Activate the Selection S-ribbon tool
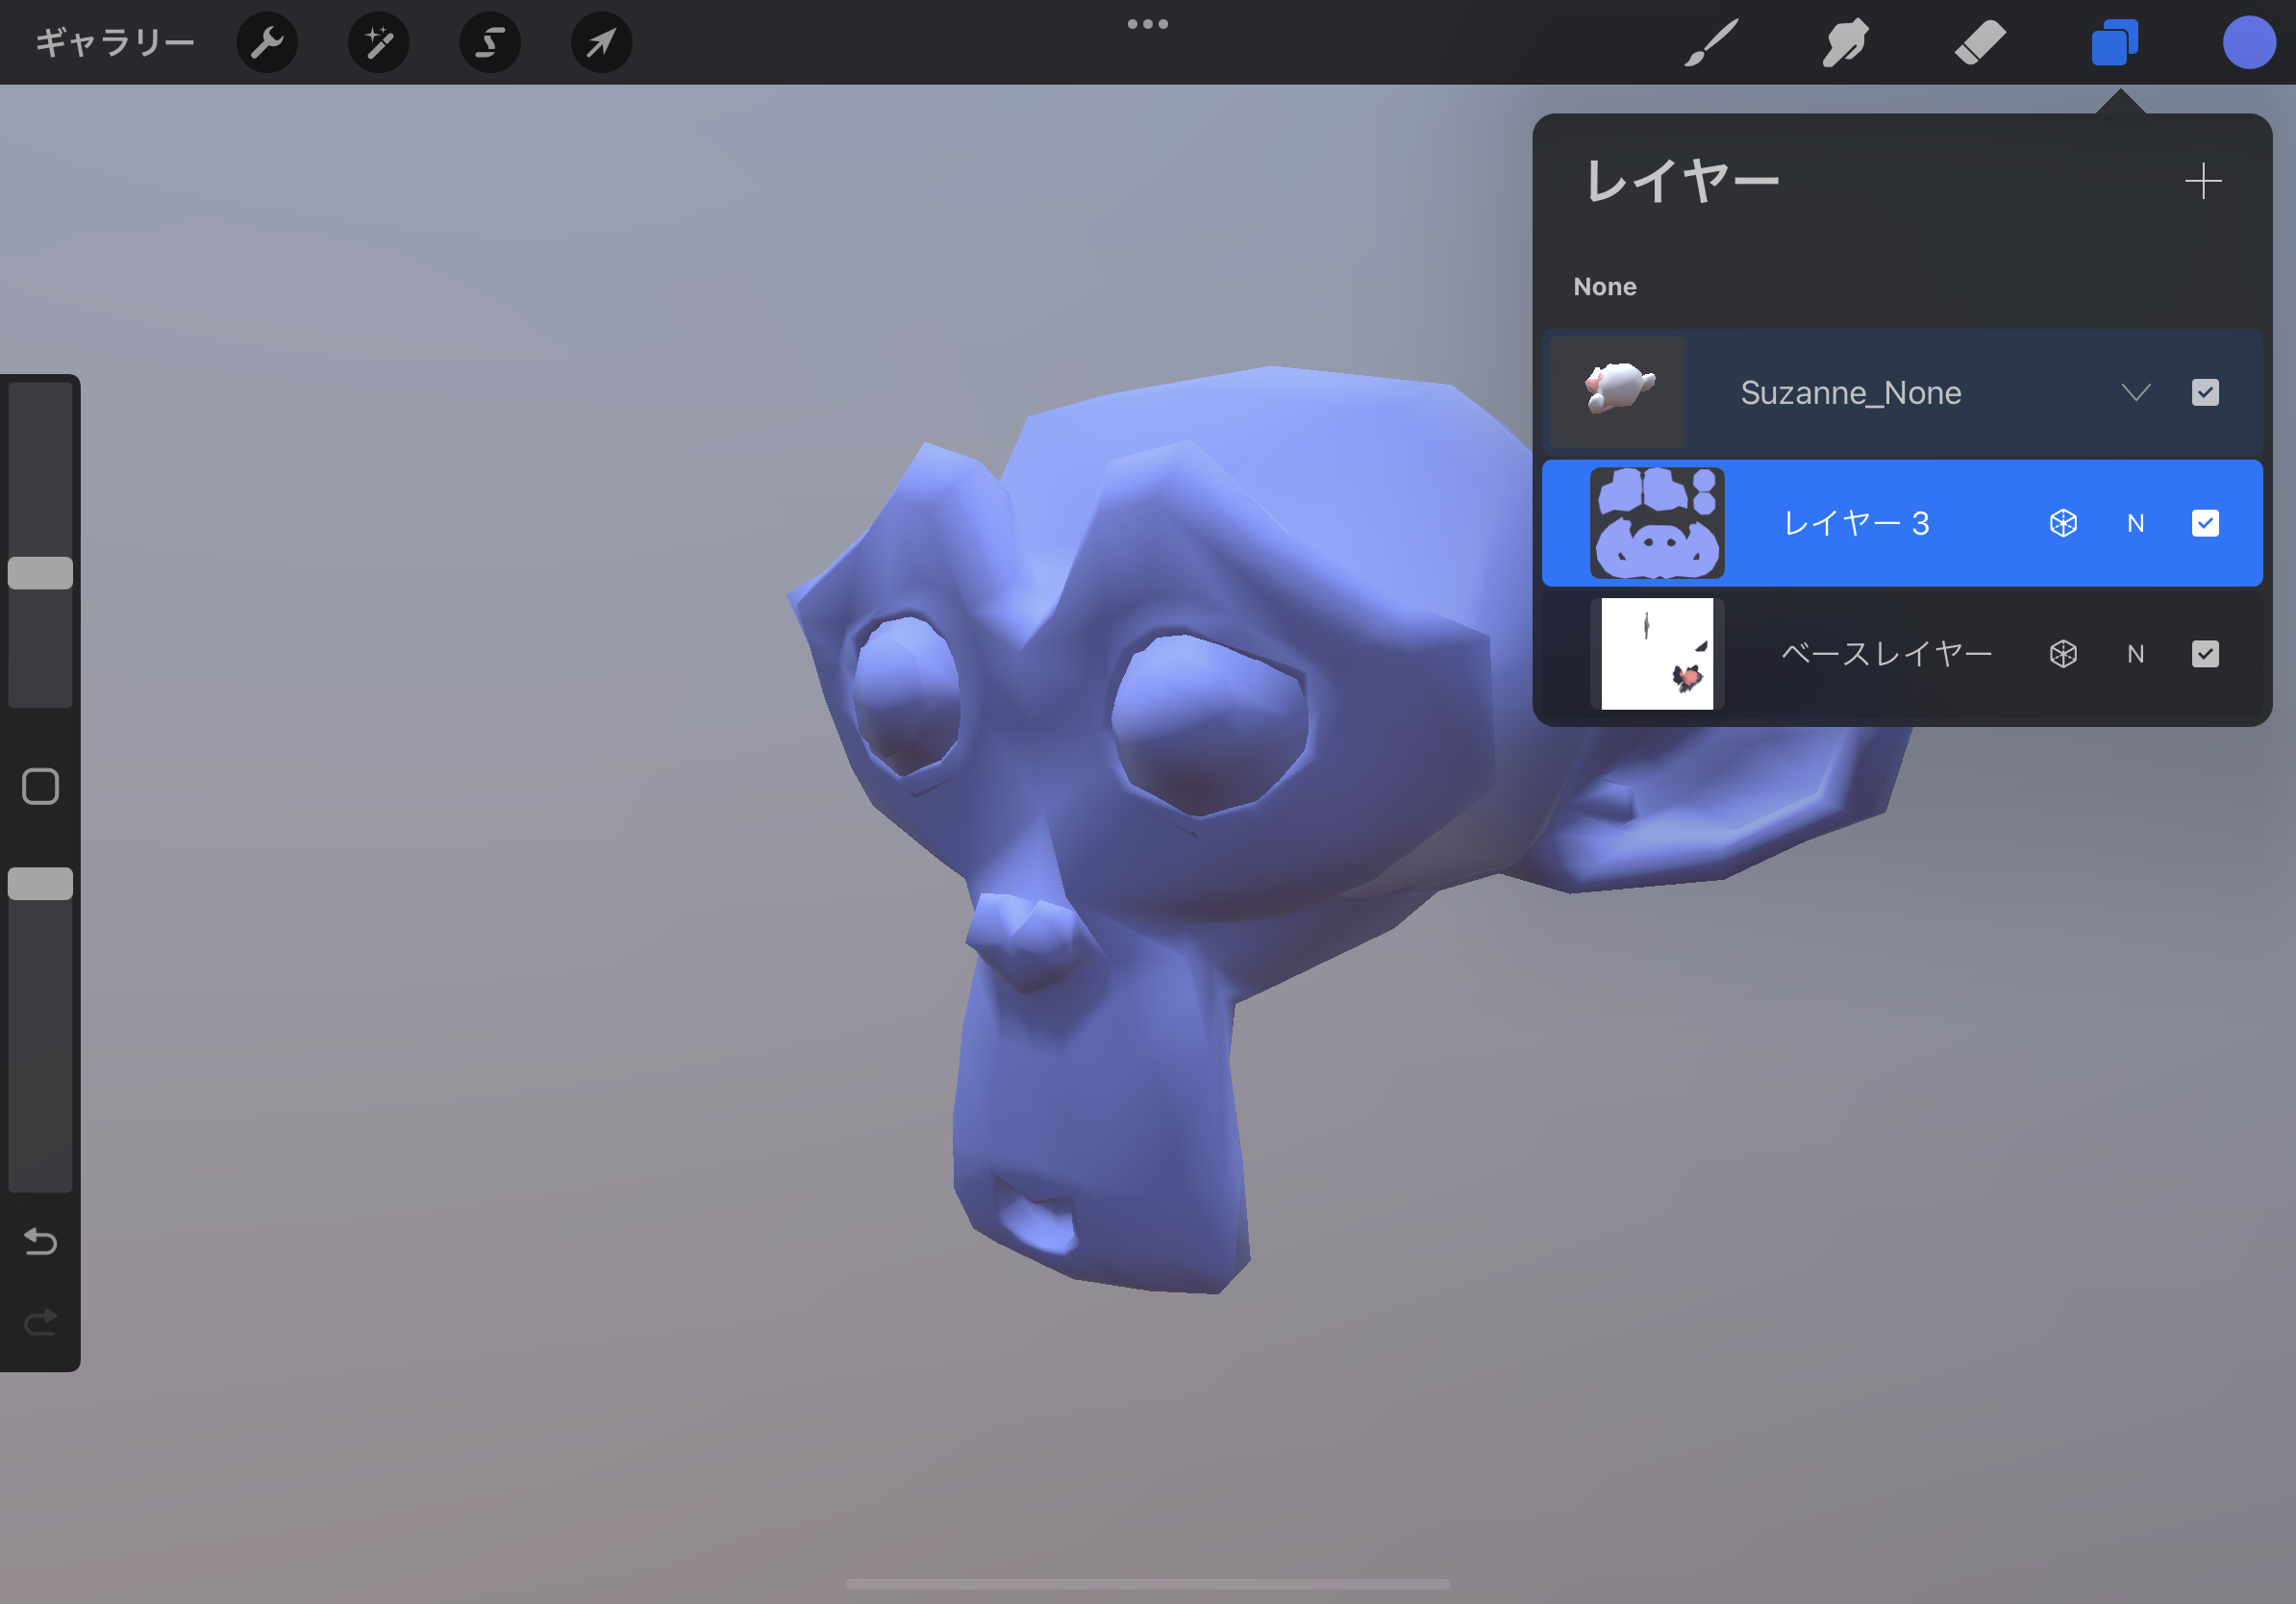The image size is (2296, 1604). coord(490,42)
